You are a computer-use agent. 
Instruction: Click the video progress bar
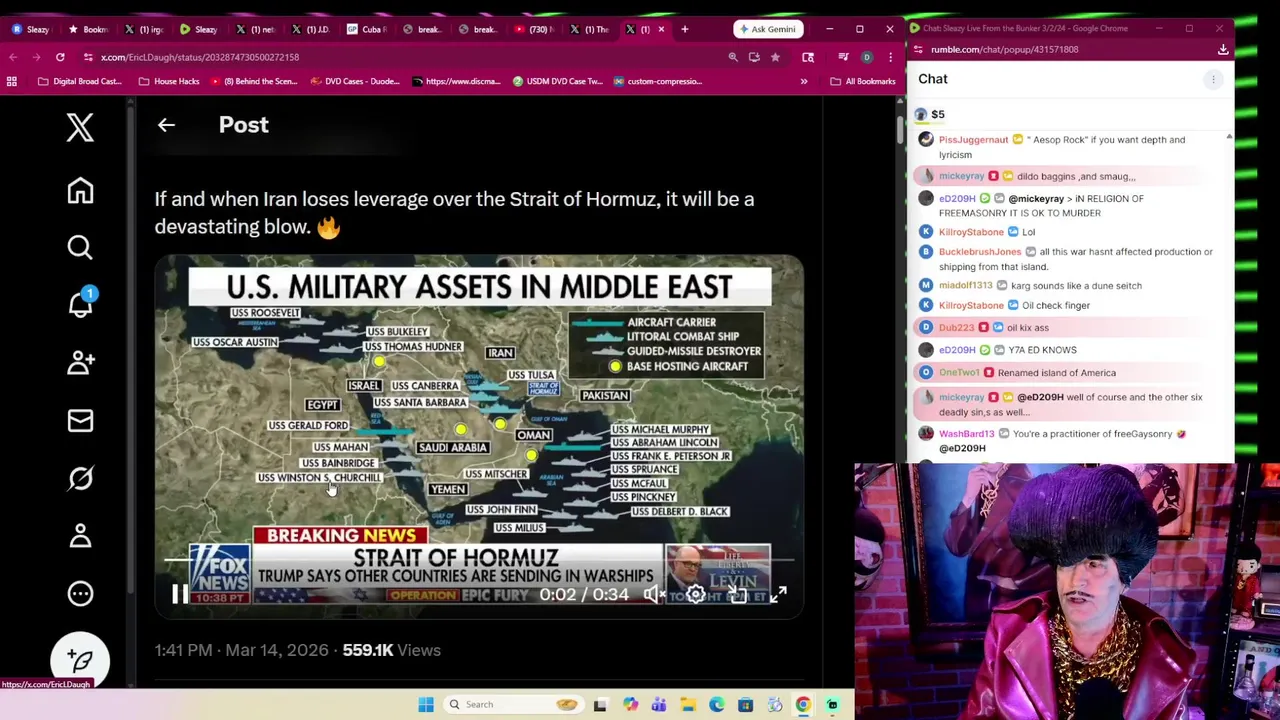(x=478, y=562)
